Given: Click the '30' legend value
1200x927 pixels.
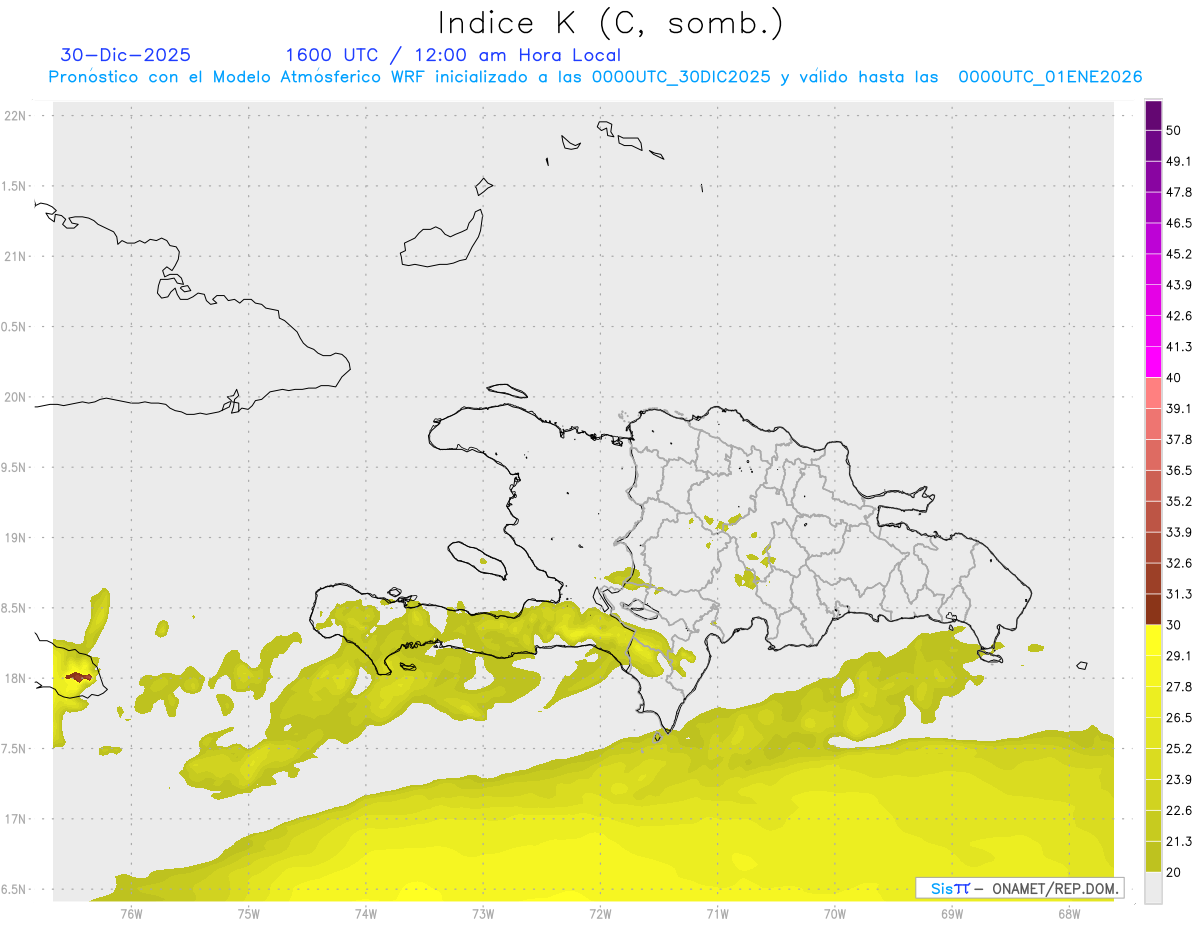Looking at the screenshot, I should tap(1174, 625).
